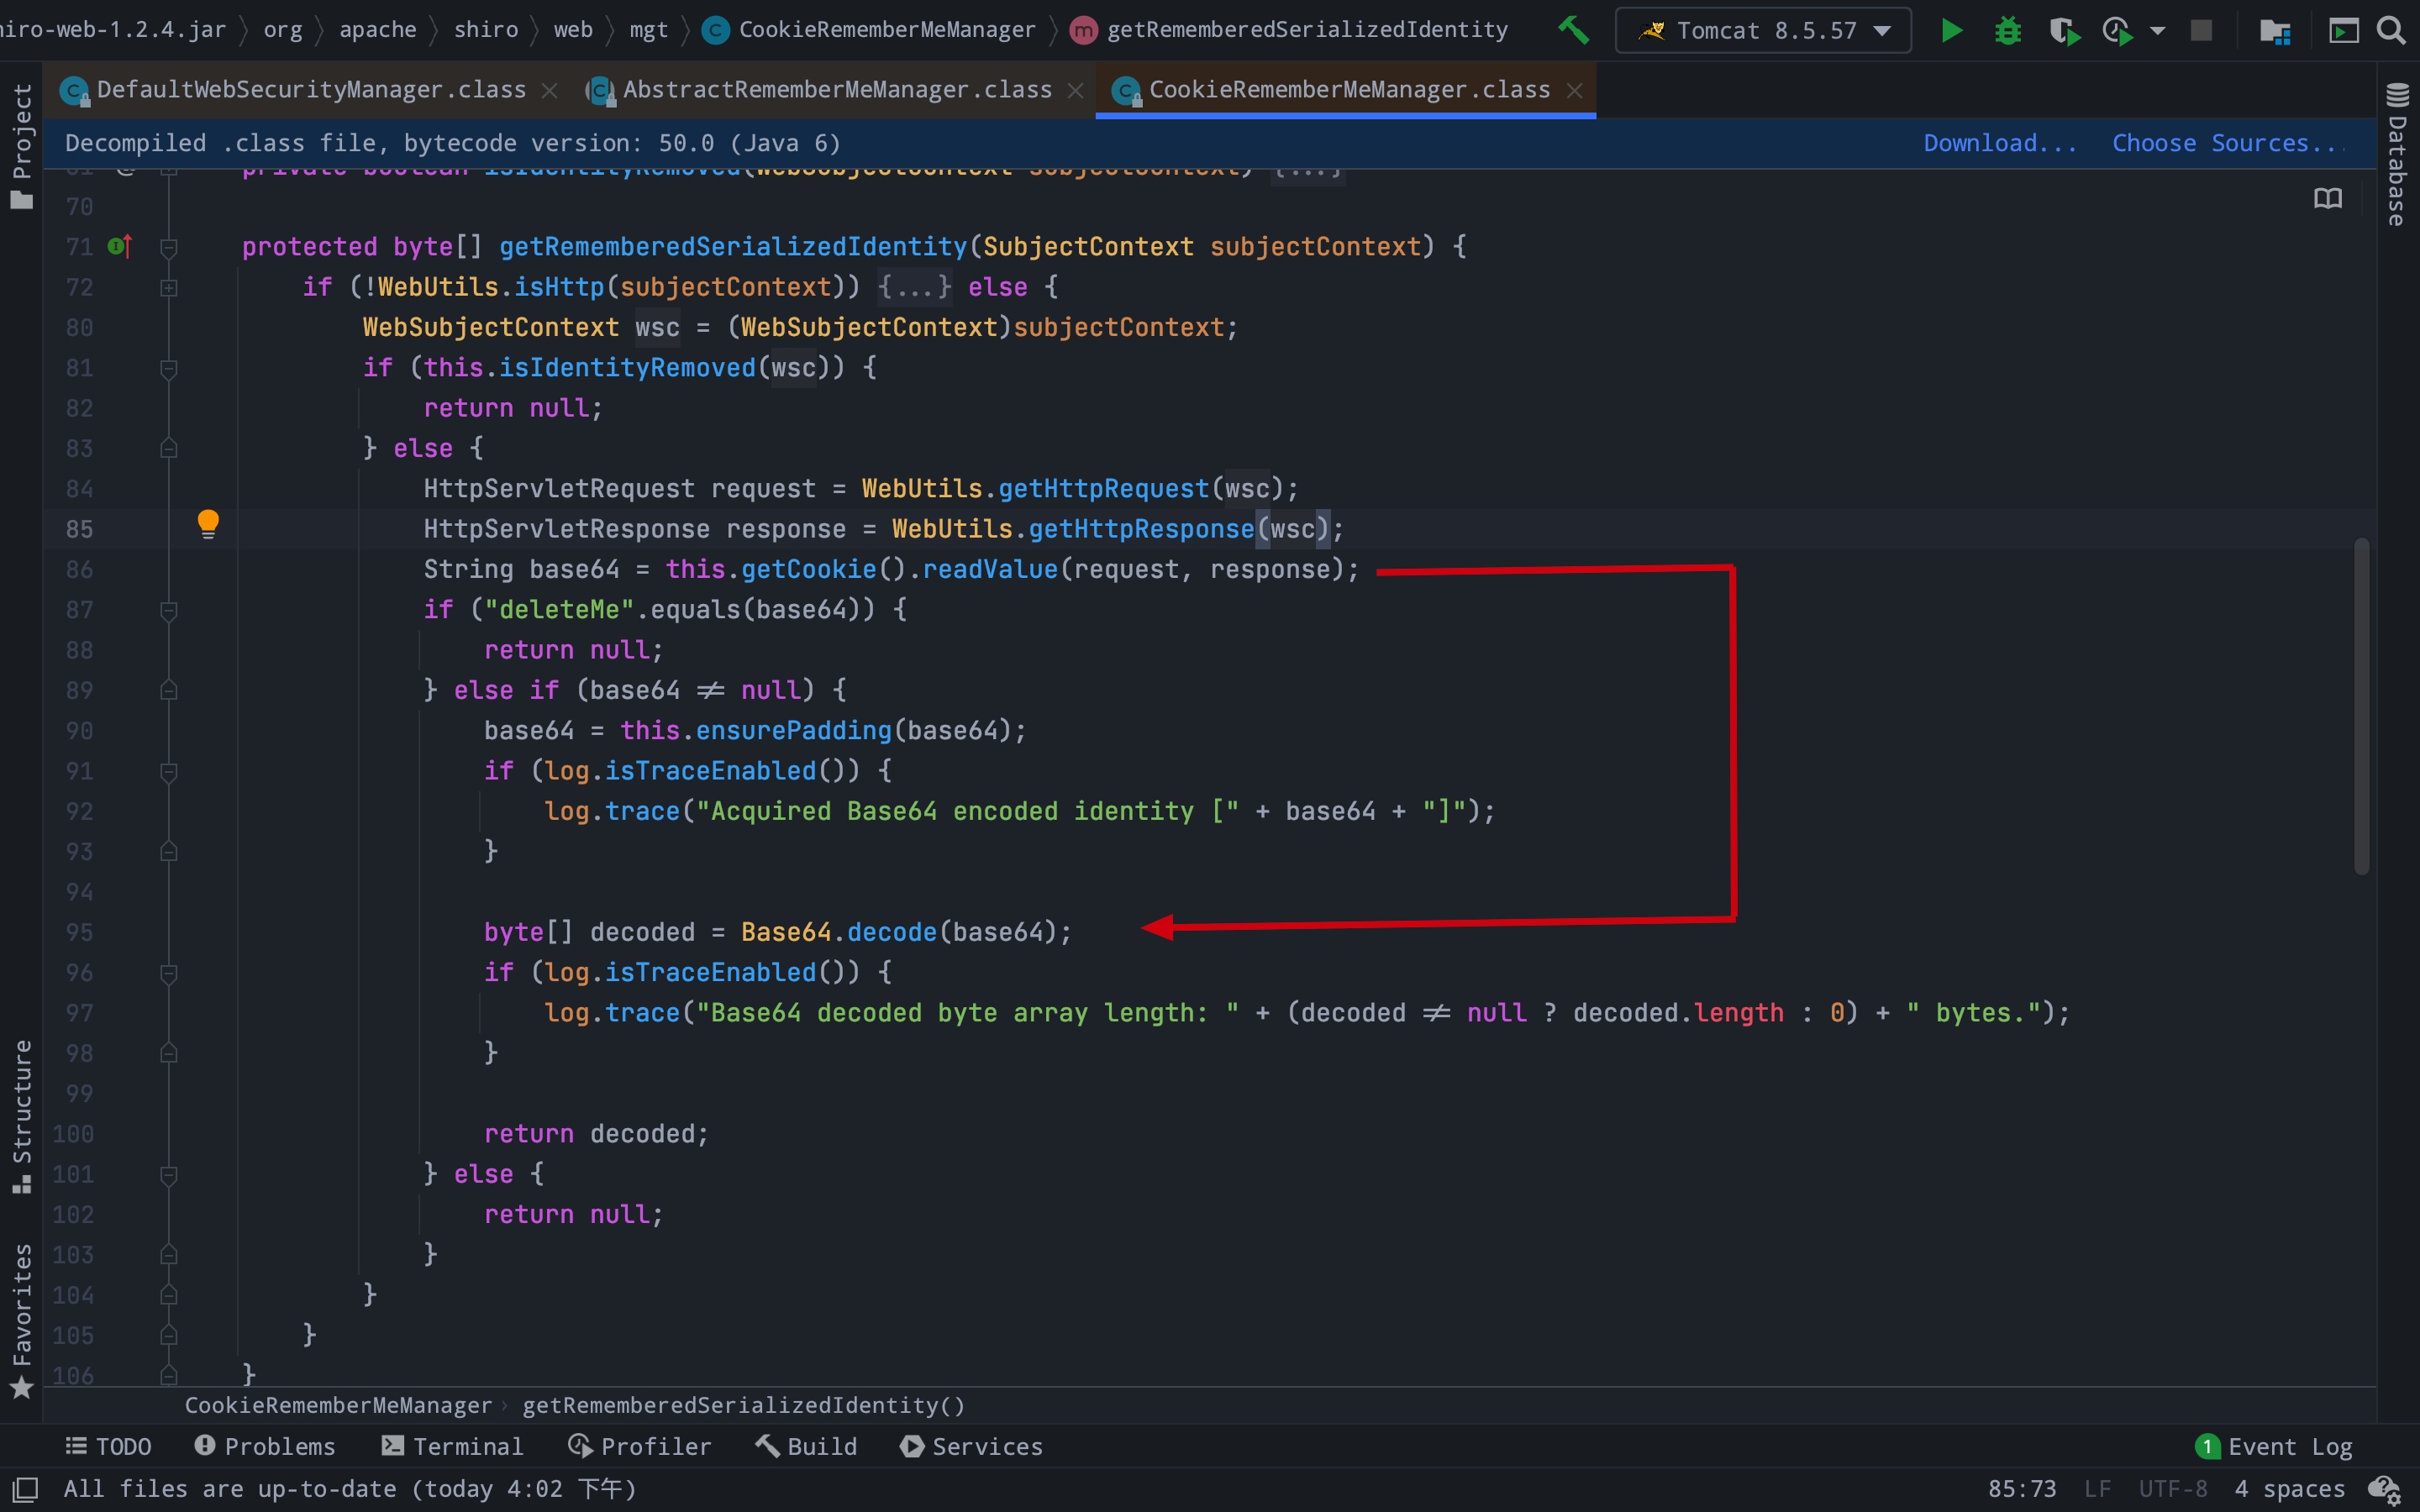Click the 'web' package breadcrumb

pyautogui.click(x=573, y=30)
